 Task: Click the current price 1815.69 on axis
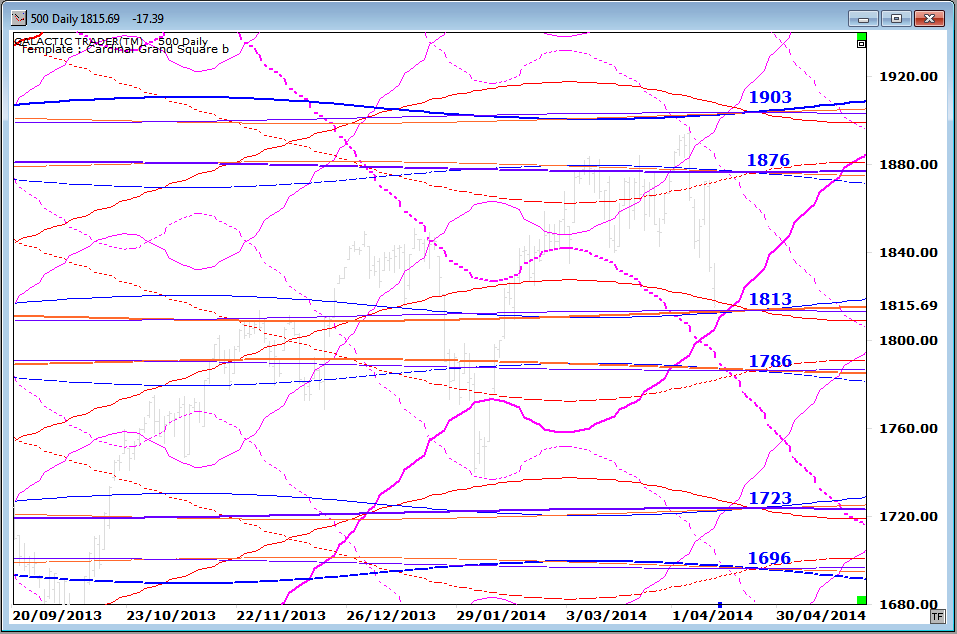point(908,305)
